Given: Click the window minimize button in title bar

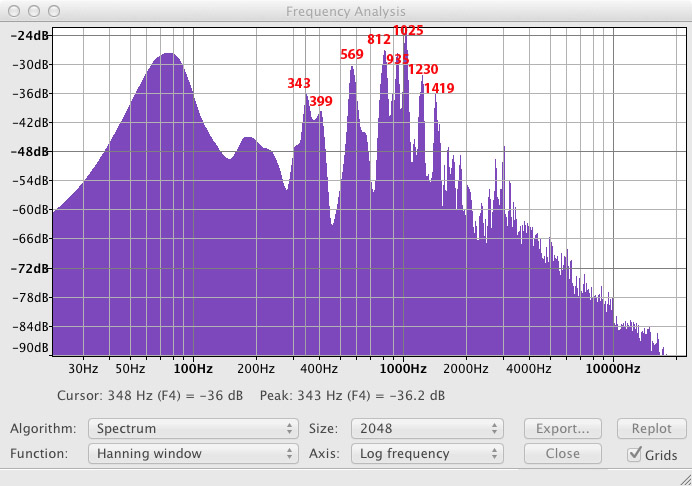Looking at the screenshot, I should pyautogui.click(x=34, y=11).
